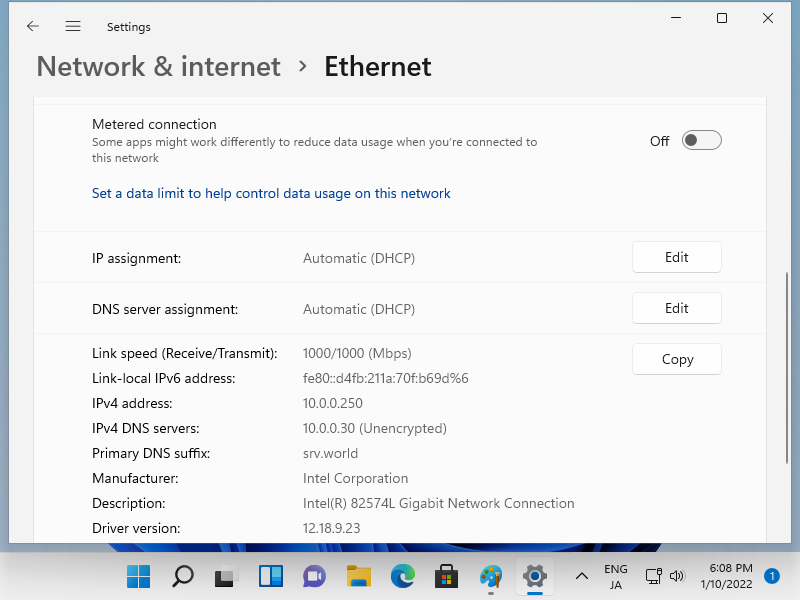This screenshot has width=800, height=600.
Task: Open Task View on the taskbar
Action: click(x=227, y=576)
